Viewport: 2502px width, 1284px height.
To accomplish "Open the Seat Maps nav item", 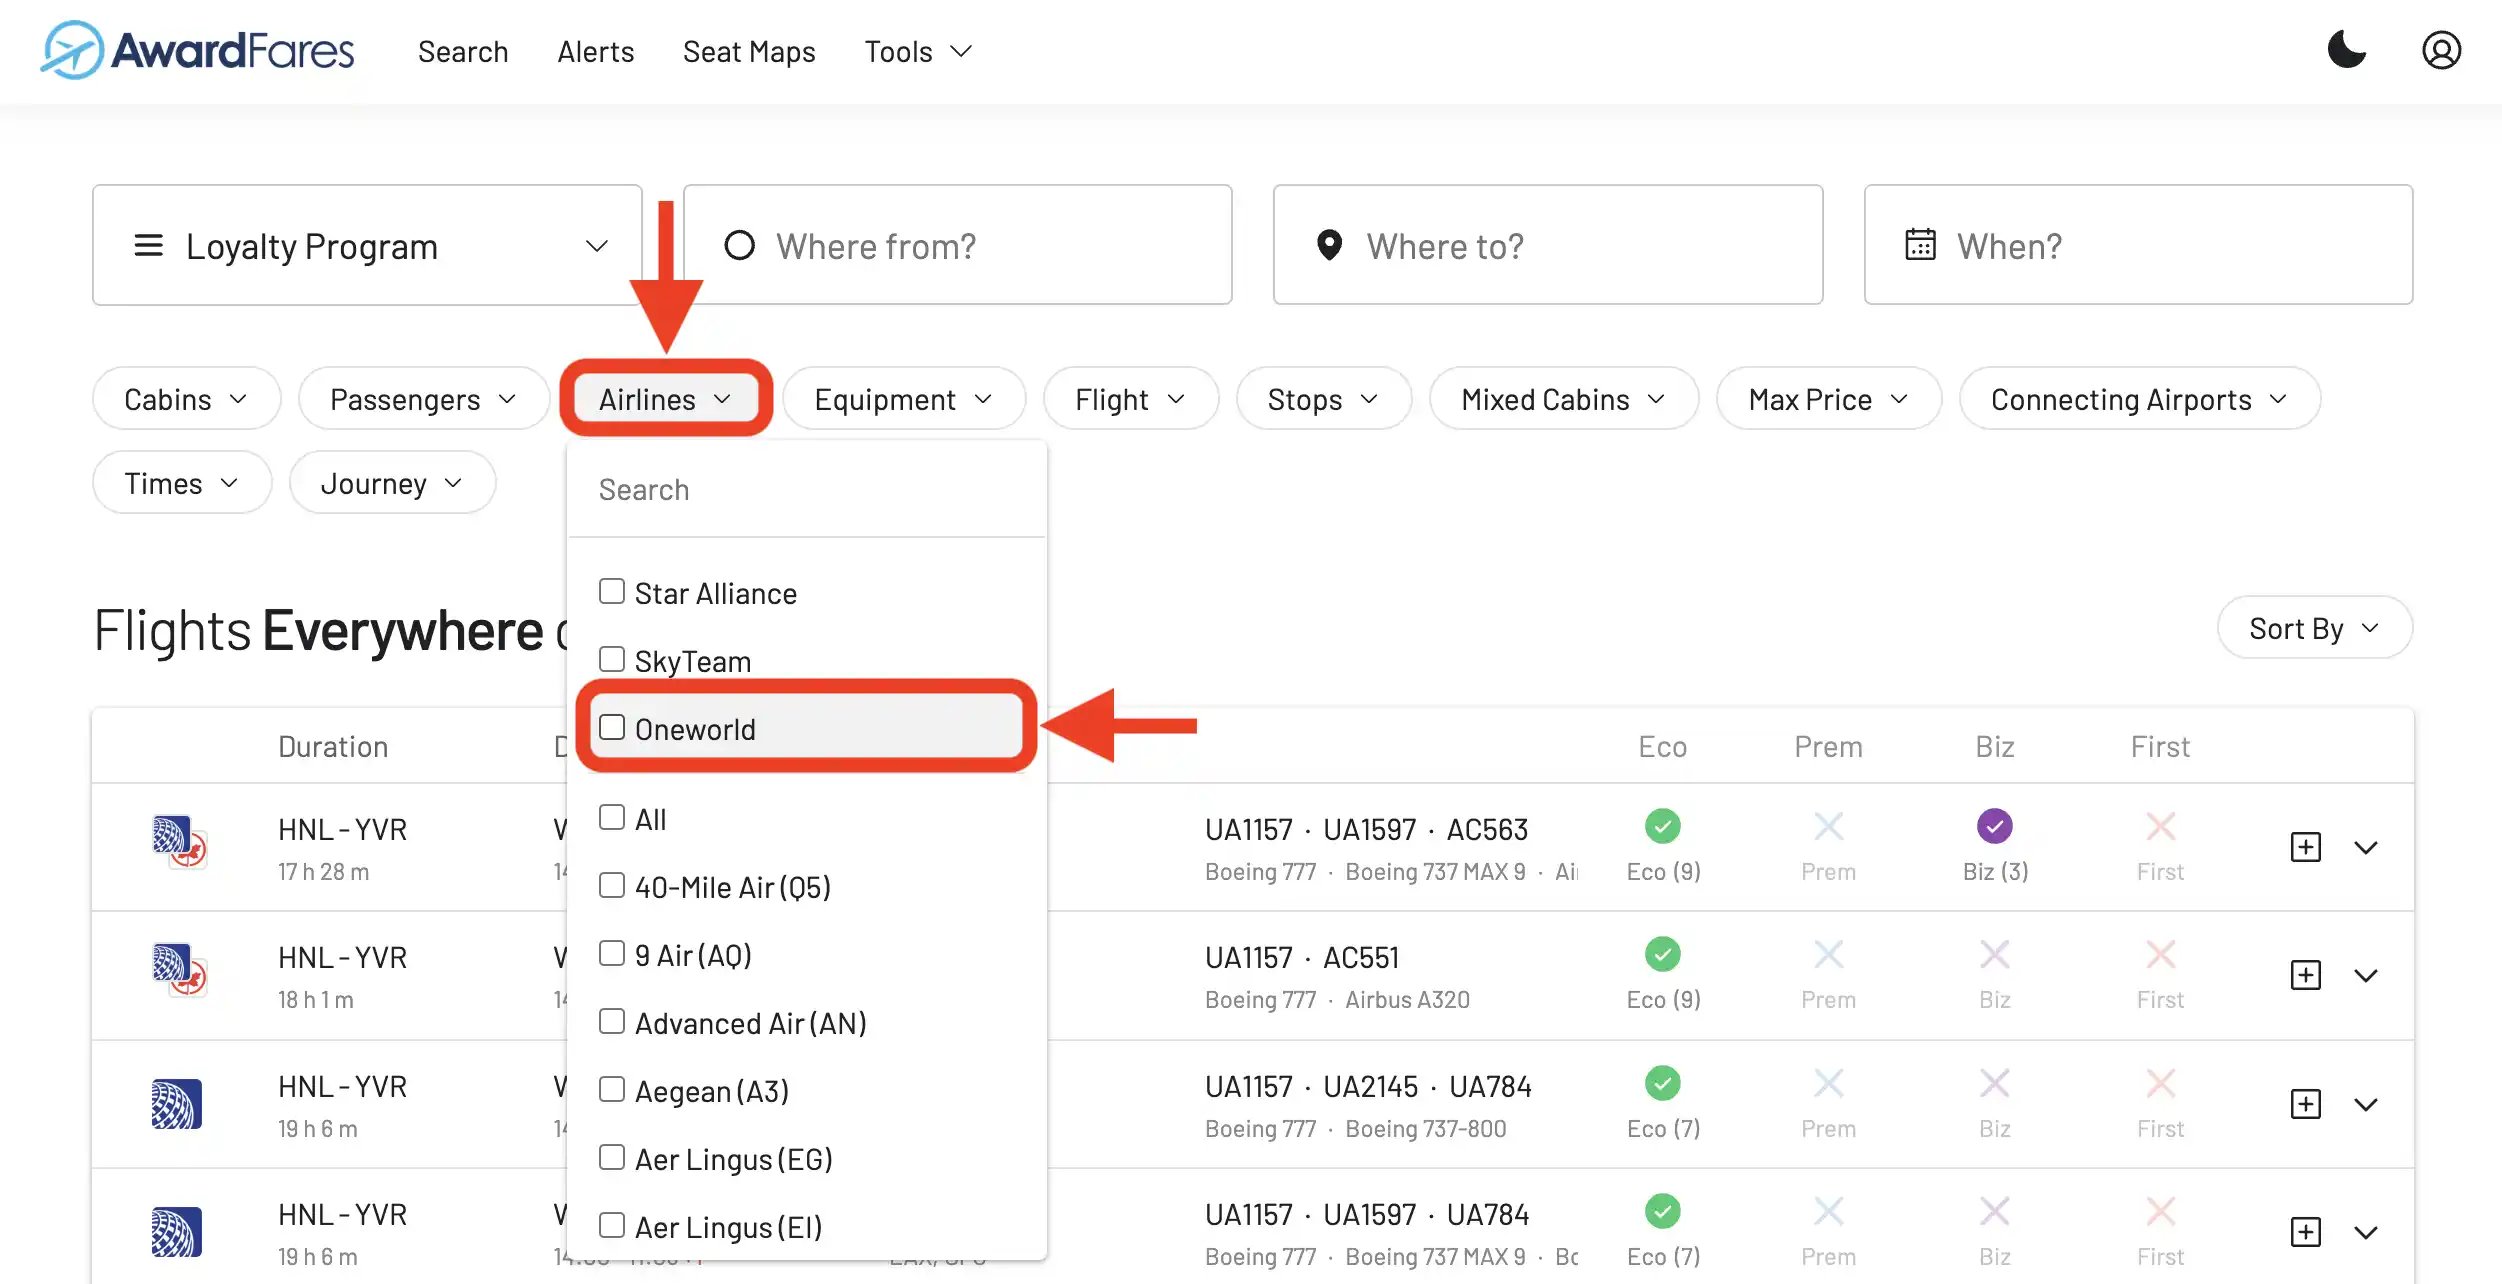I will (x=749, y=51).
